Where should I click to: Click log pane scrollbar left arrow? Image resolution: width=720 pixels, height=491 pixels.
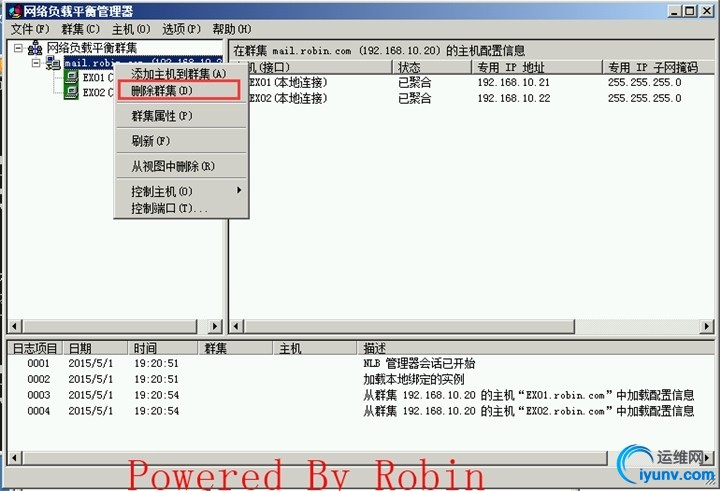click(x=14, y=457)
